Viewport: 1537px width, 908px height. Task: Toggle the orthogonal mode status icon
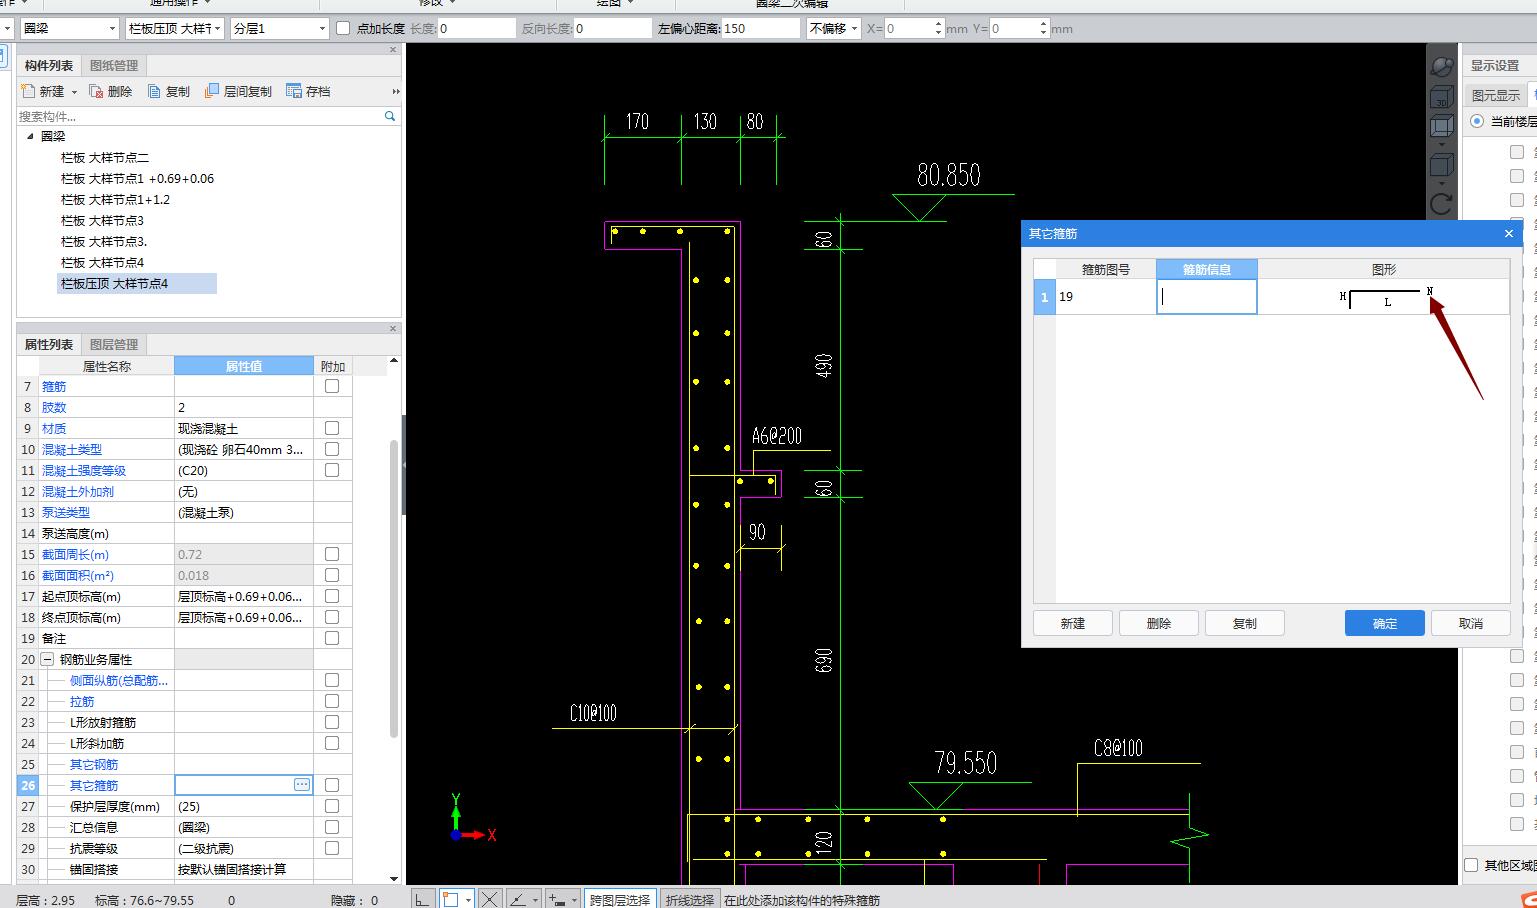[422, 899]
